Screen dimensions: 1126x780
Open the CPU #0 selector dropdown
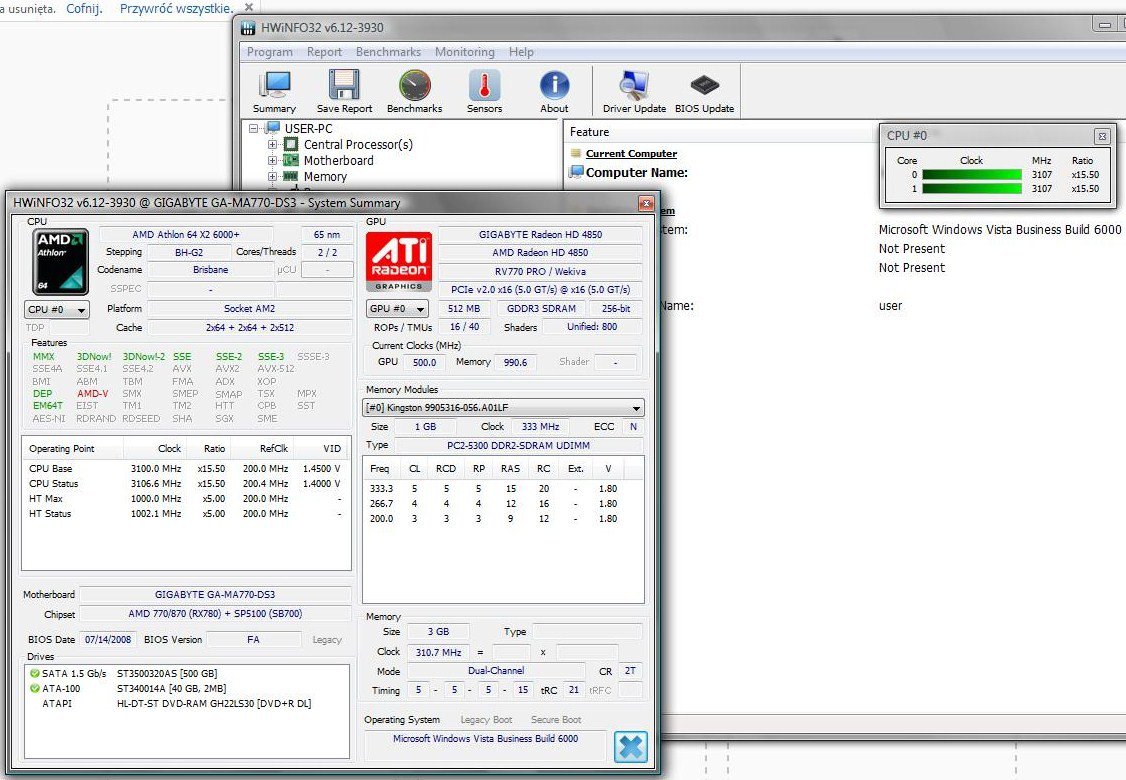coord(56,310)
